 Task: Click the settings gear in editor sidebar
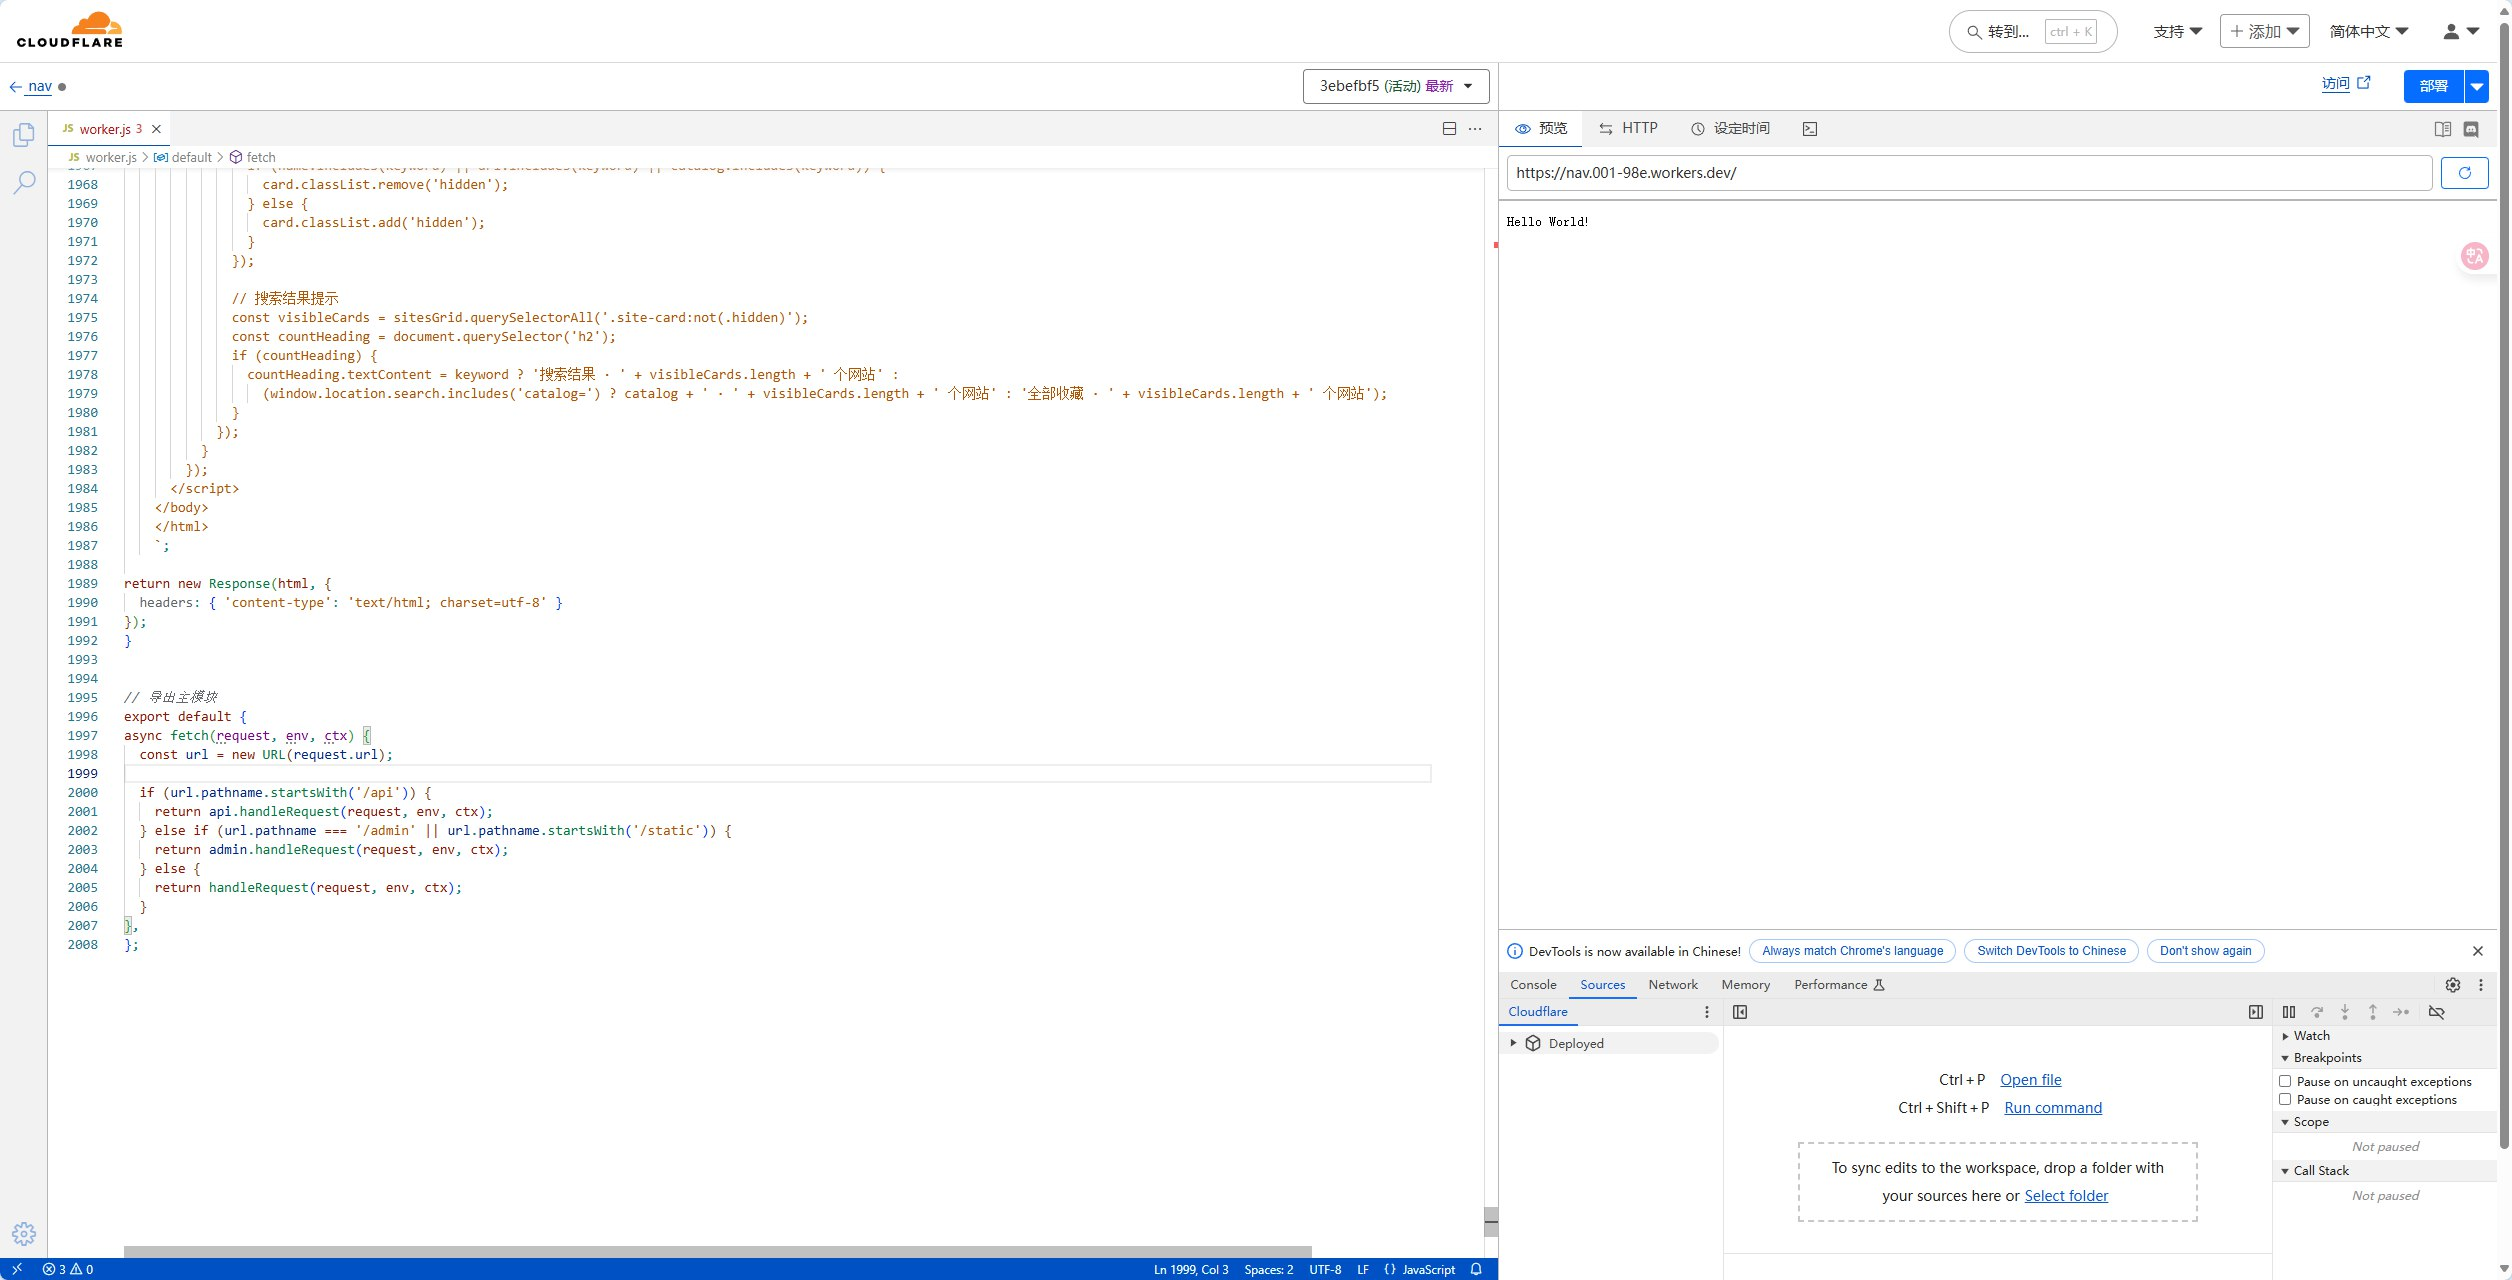click(x=24, y=1234)
